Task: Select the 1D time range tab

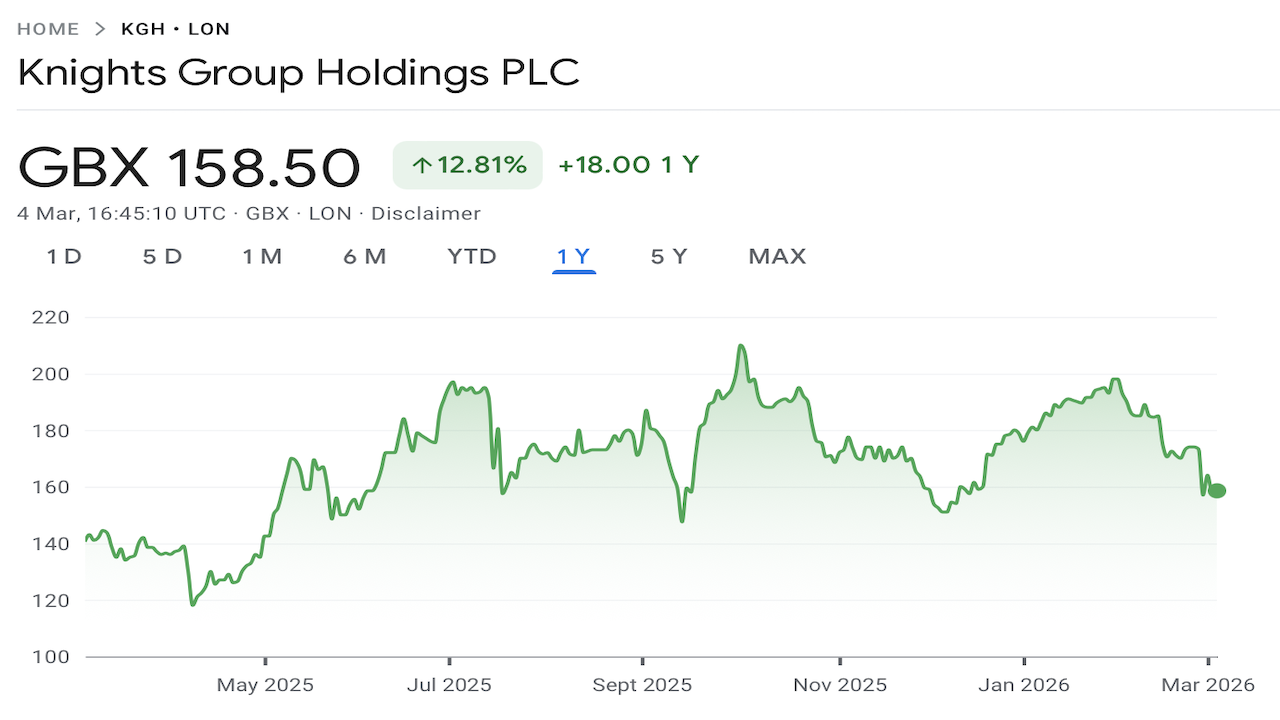Action: click(64, 257)
